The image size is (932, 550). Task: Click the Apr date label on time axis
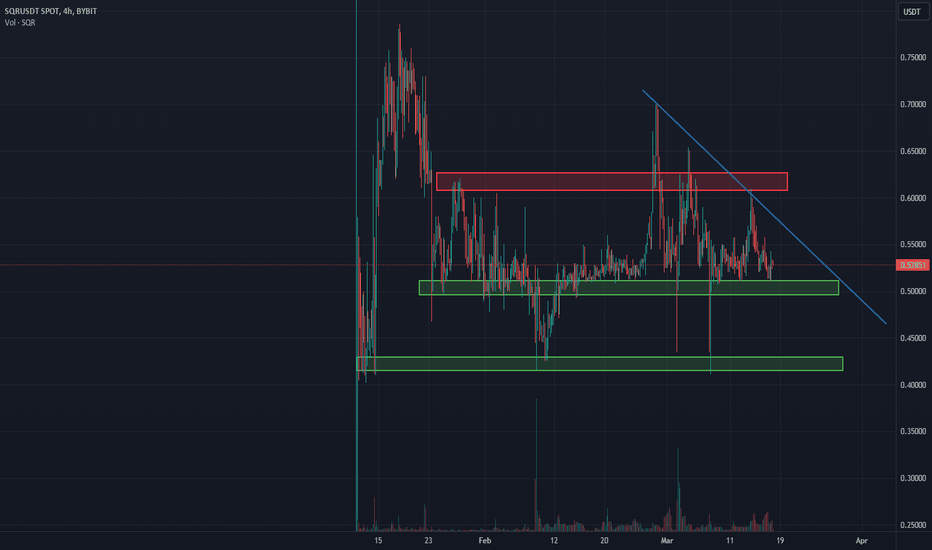[861, 540]
